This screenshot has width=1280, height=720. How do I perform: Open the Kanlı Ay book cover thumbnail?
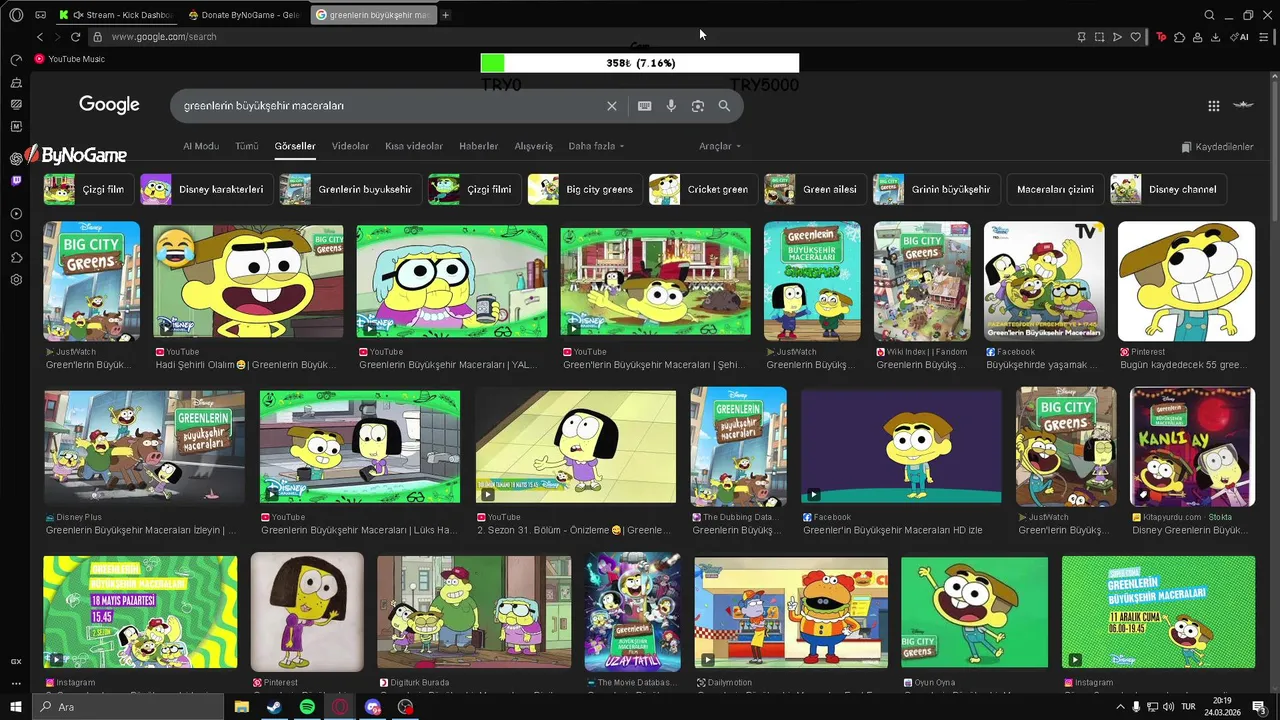[1192, 447]
